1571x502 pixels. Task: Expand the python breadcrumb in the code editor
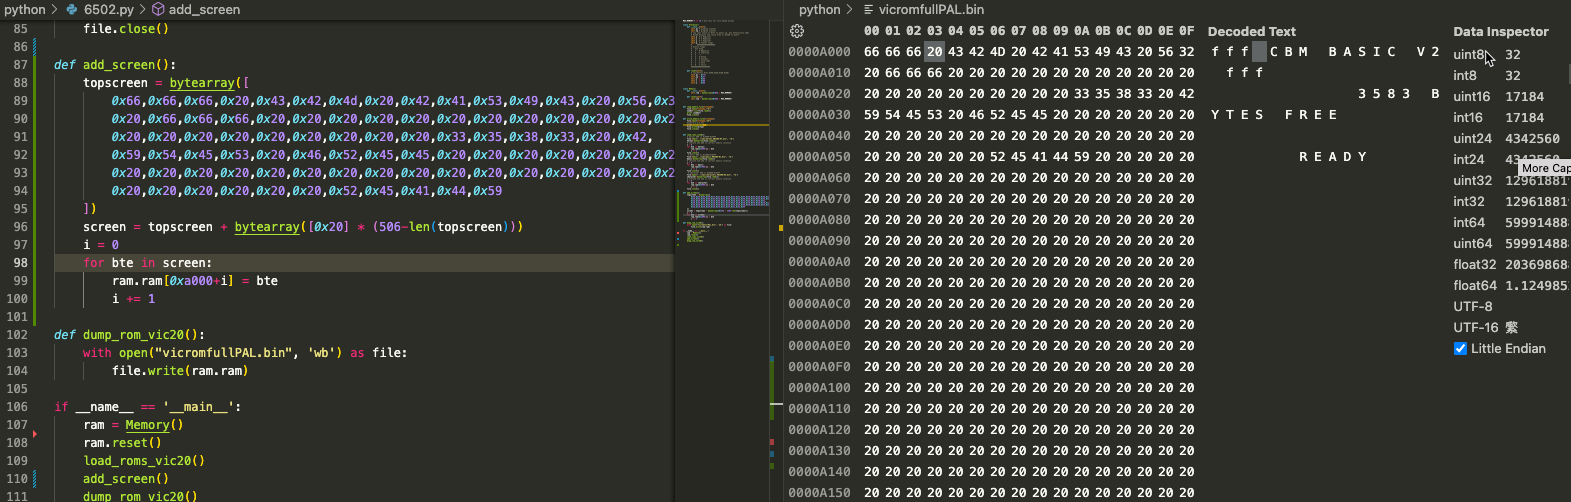(24, 9)
